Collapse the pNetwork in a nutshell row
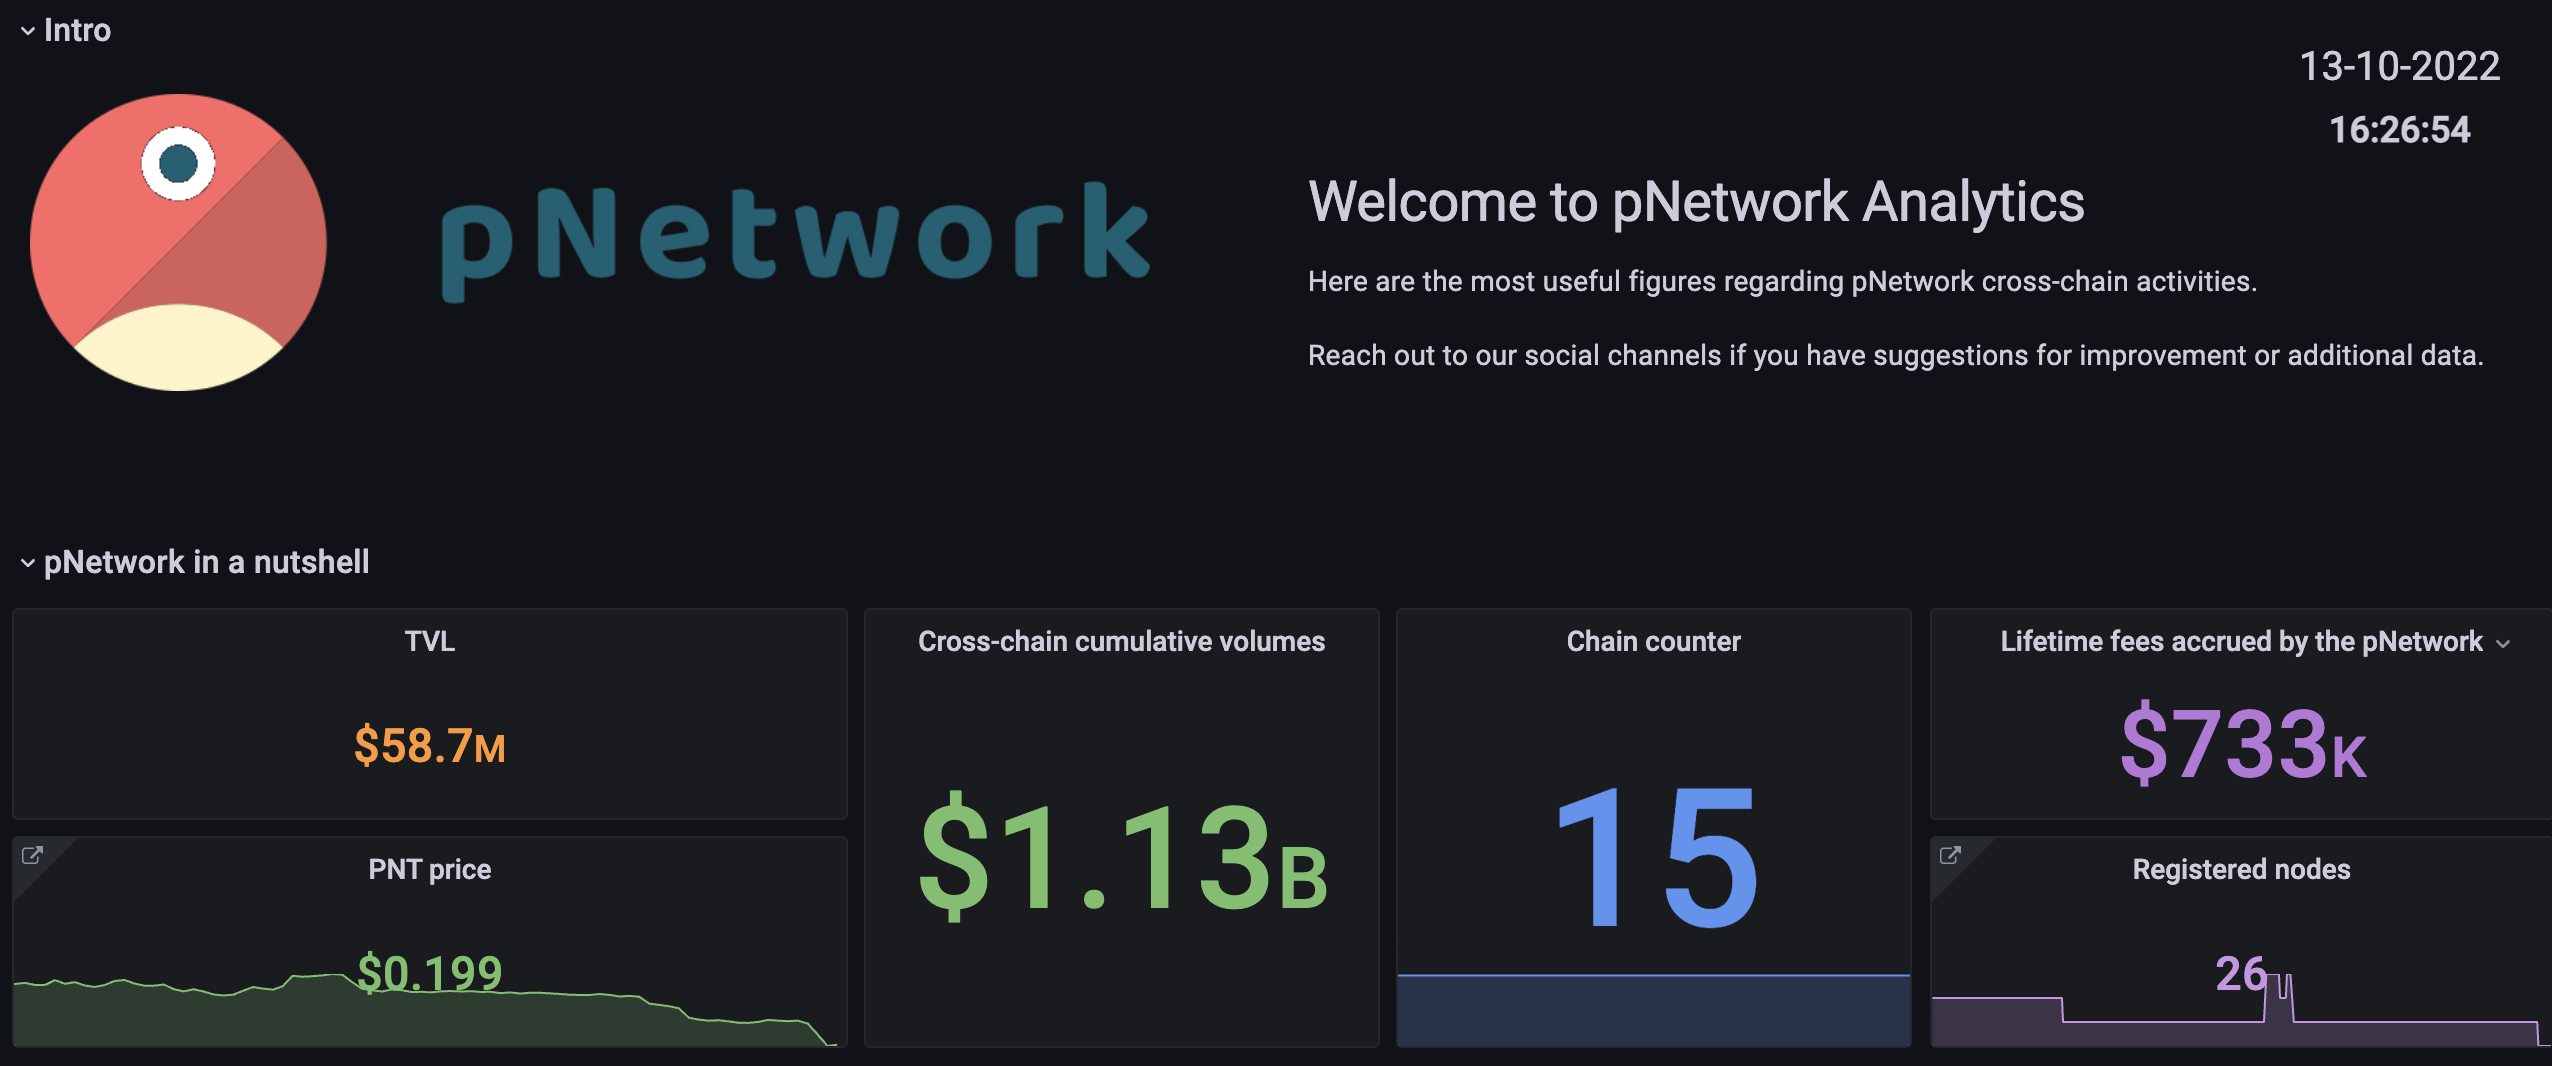Viewport: 2552px width, 1066px height. [x=27, y=563]
